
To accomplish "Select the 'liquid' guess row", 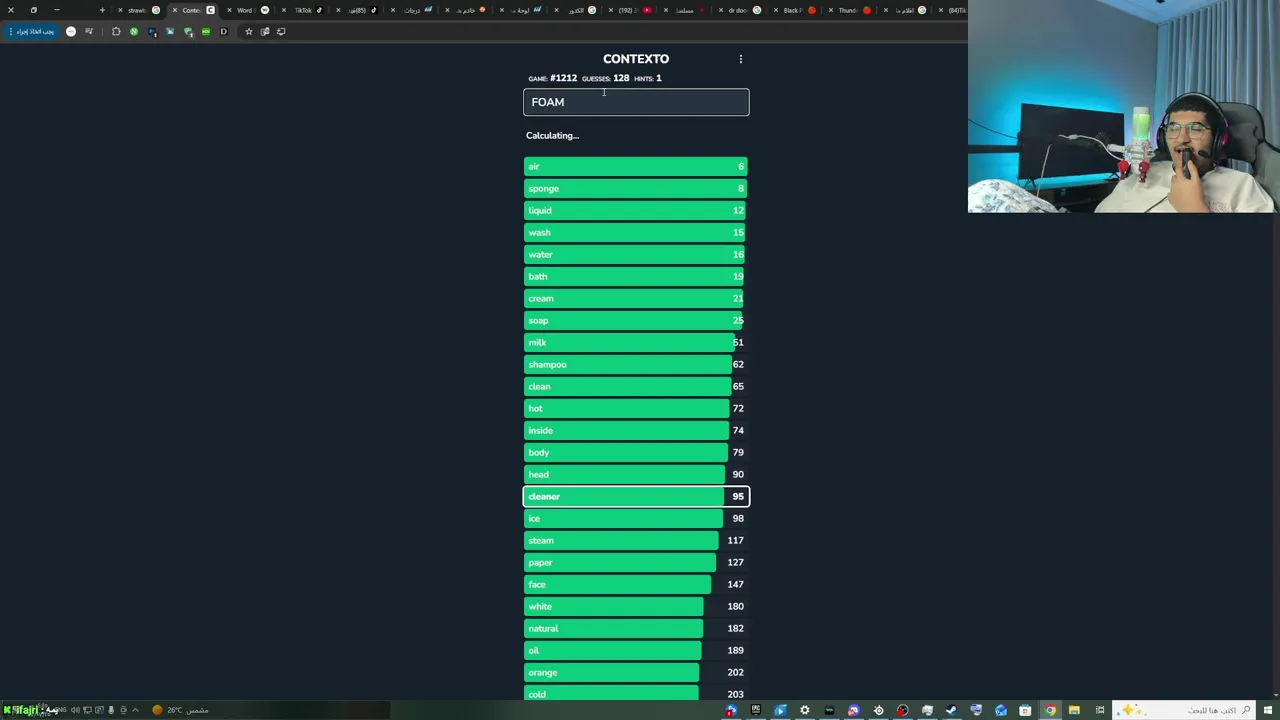I will (x=636, y=210).
